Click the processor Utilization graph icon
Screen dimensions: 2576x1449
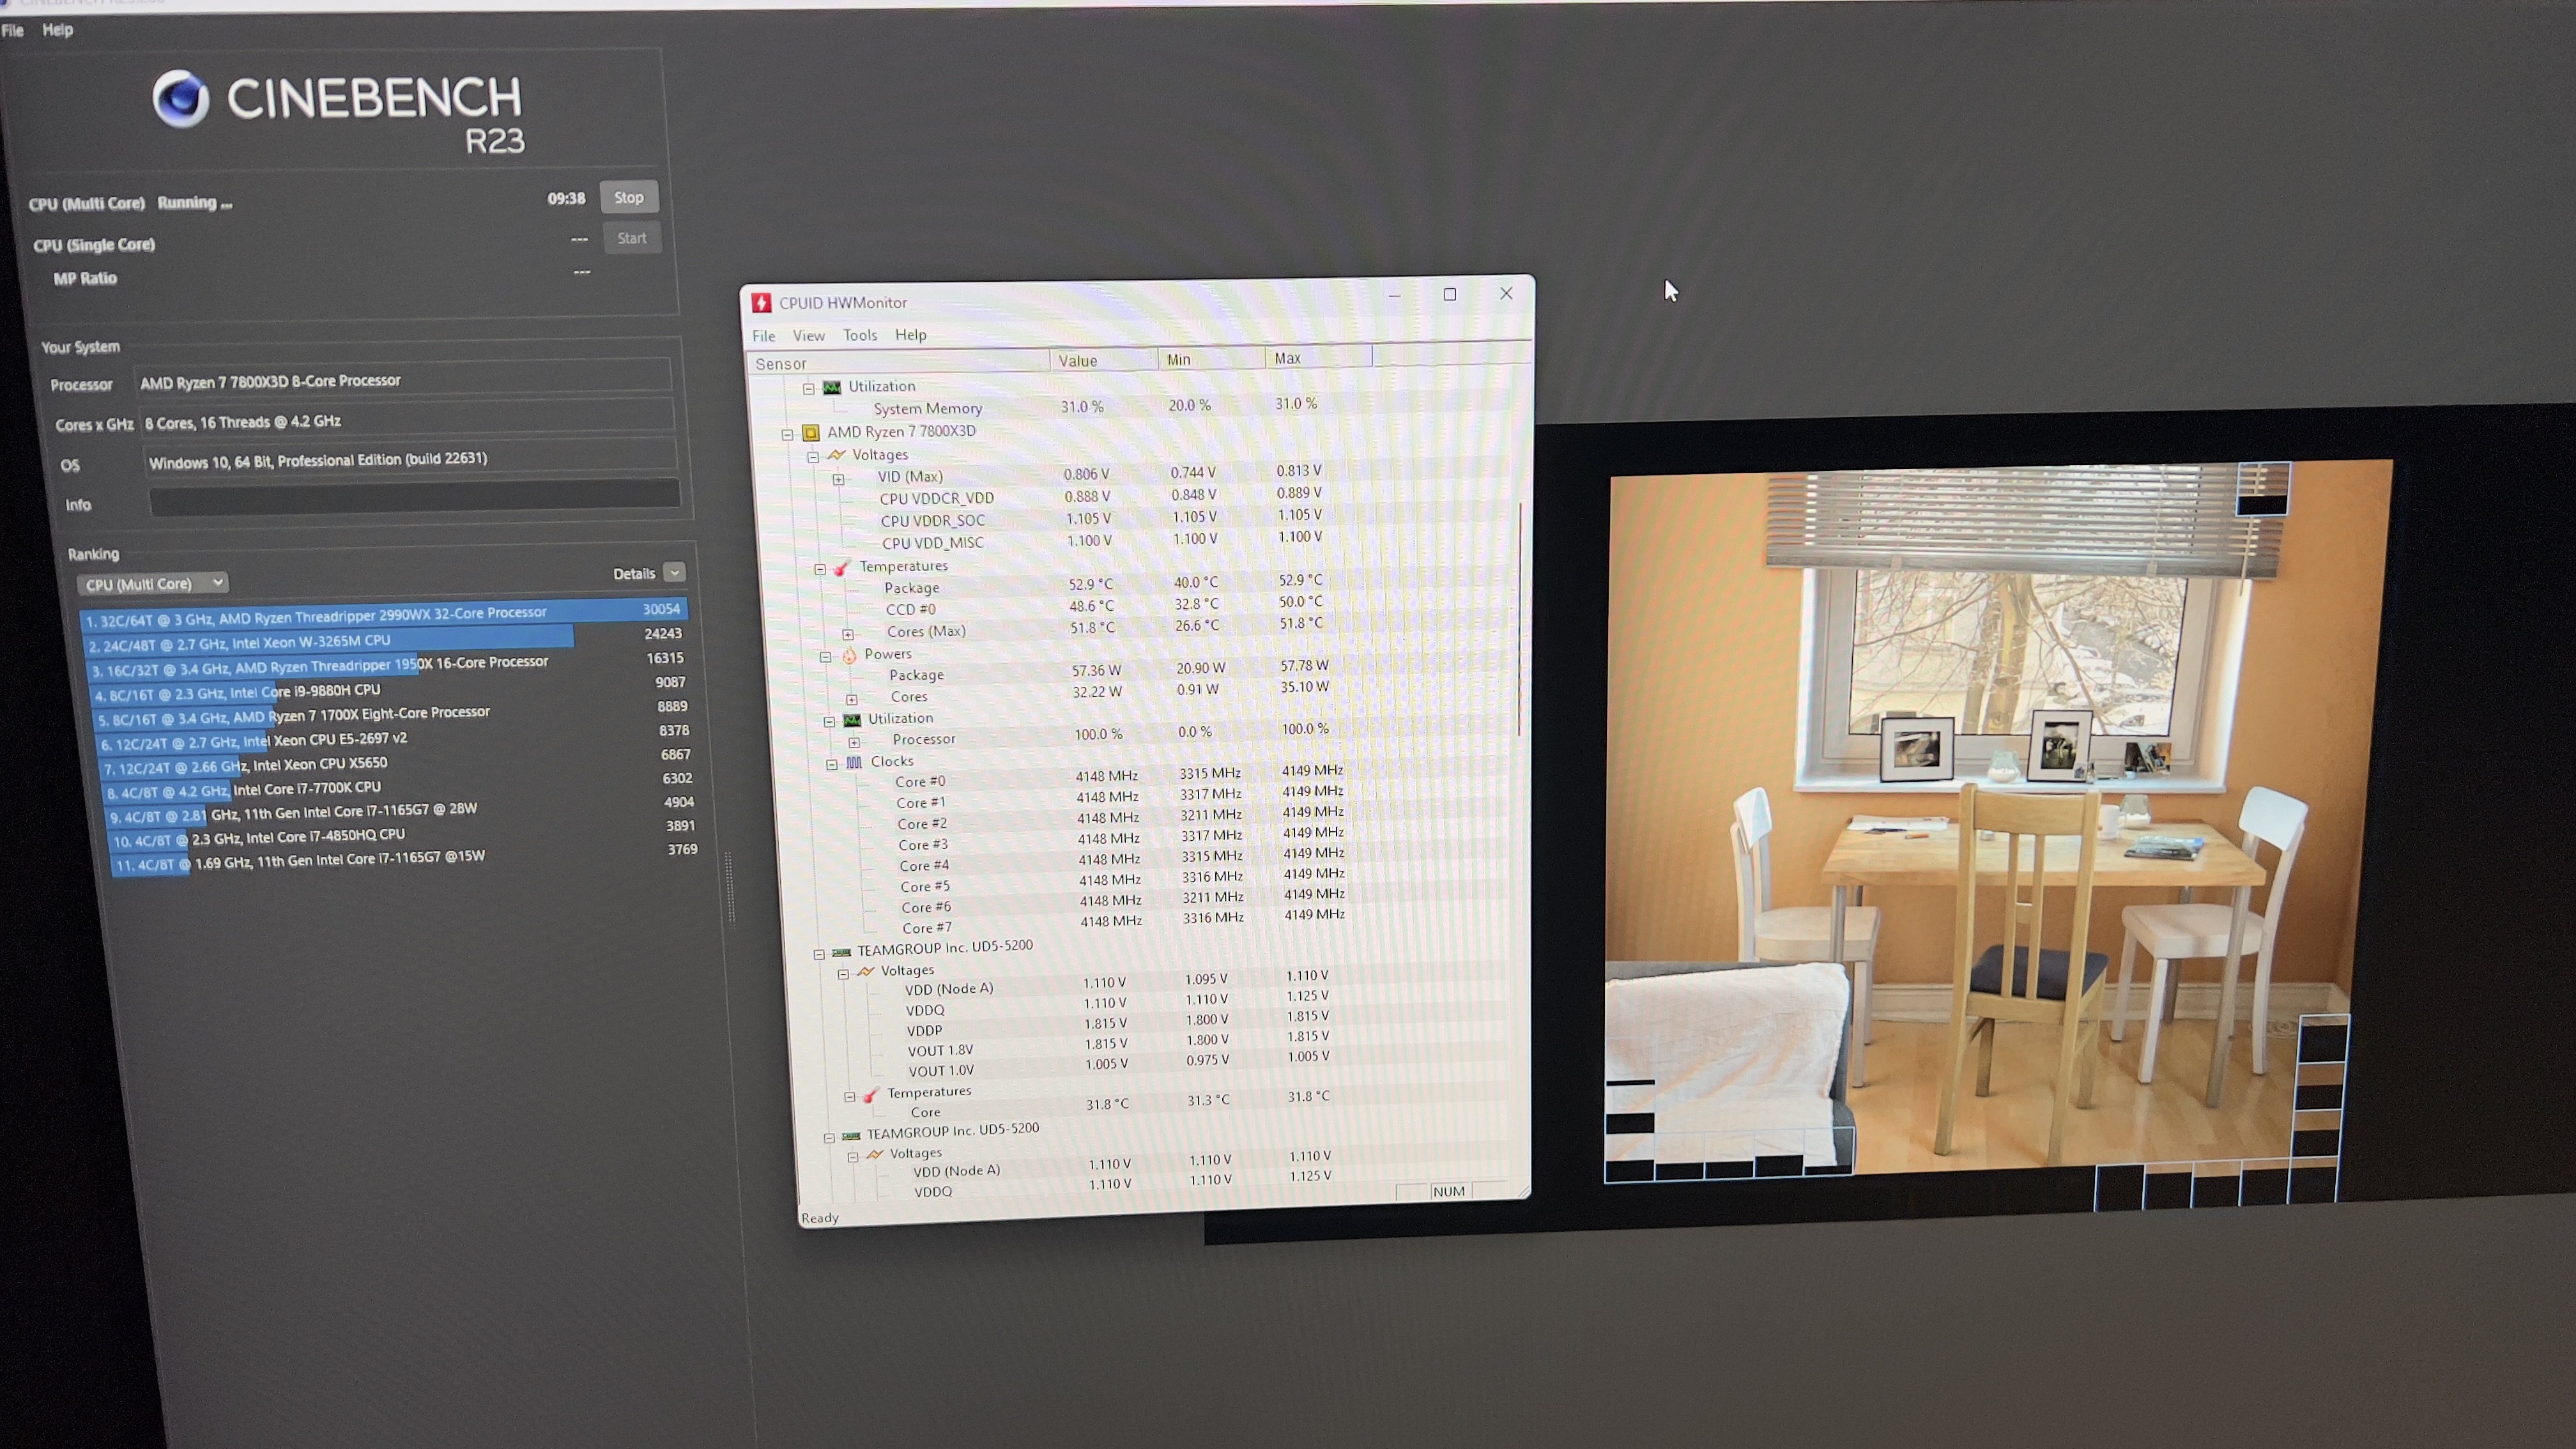click(852, 720)
